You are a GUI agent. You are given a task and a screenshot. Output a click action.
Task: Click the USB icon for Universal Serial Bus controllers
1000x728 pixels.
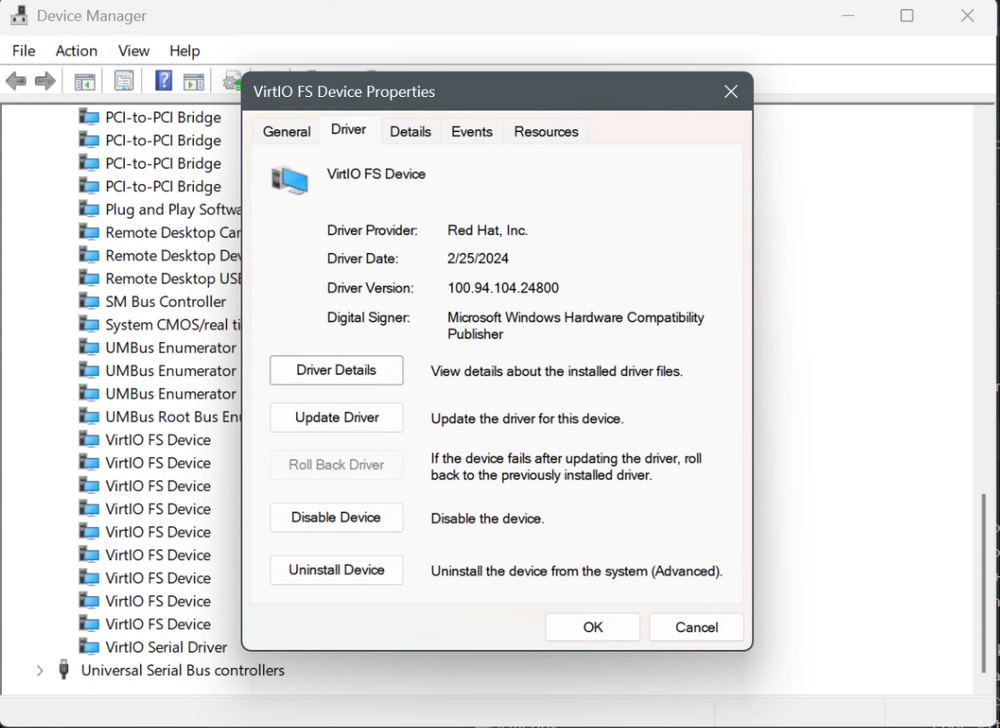pyautogui.click(x=63, y=669)
